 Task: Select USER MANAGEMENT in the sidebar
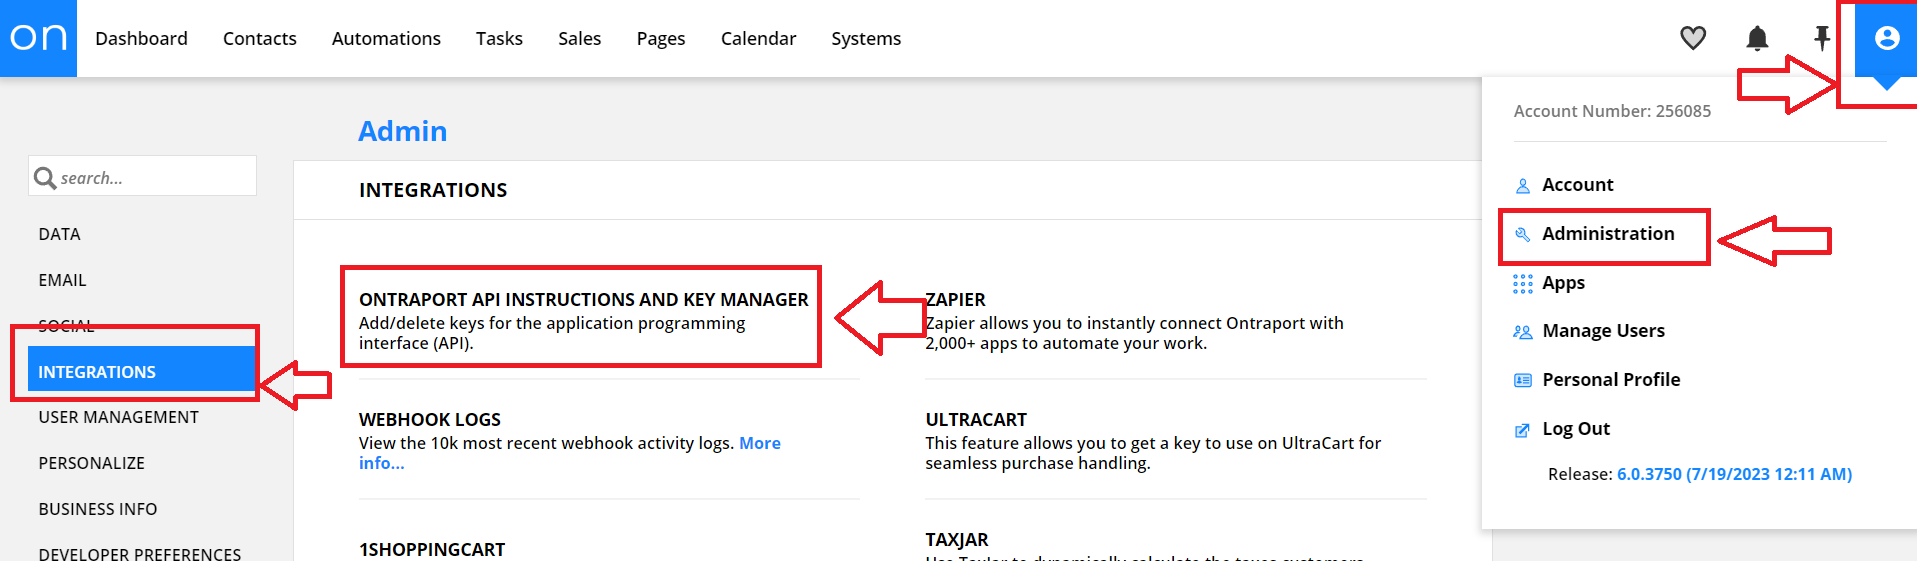(118, 417)
